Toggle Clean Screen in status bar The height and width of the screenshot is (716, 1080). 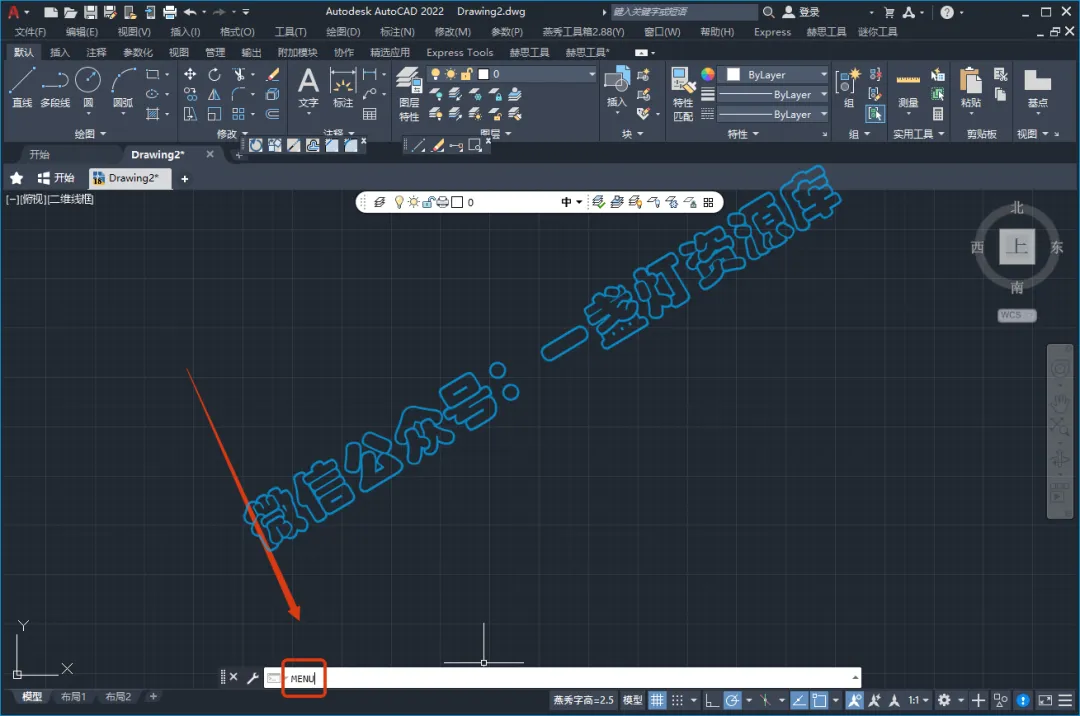click(1045, 700)
